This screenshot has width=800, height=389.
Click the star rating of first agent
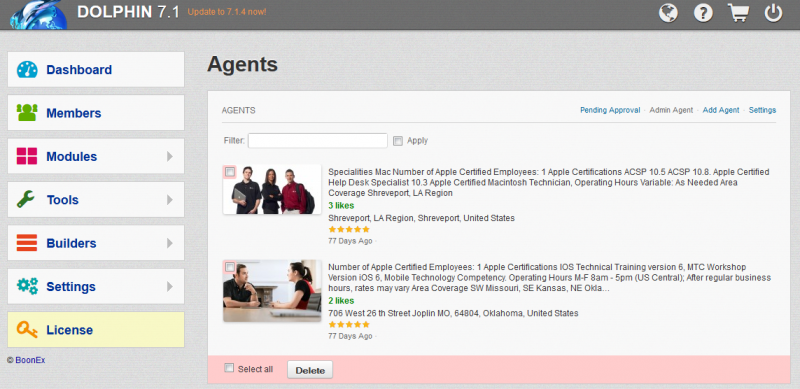tap(349, 229)
